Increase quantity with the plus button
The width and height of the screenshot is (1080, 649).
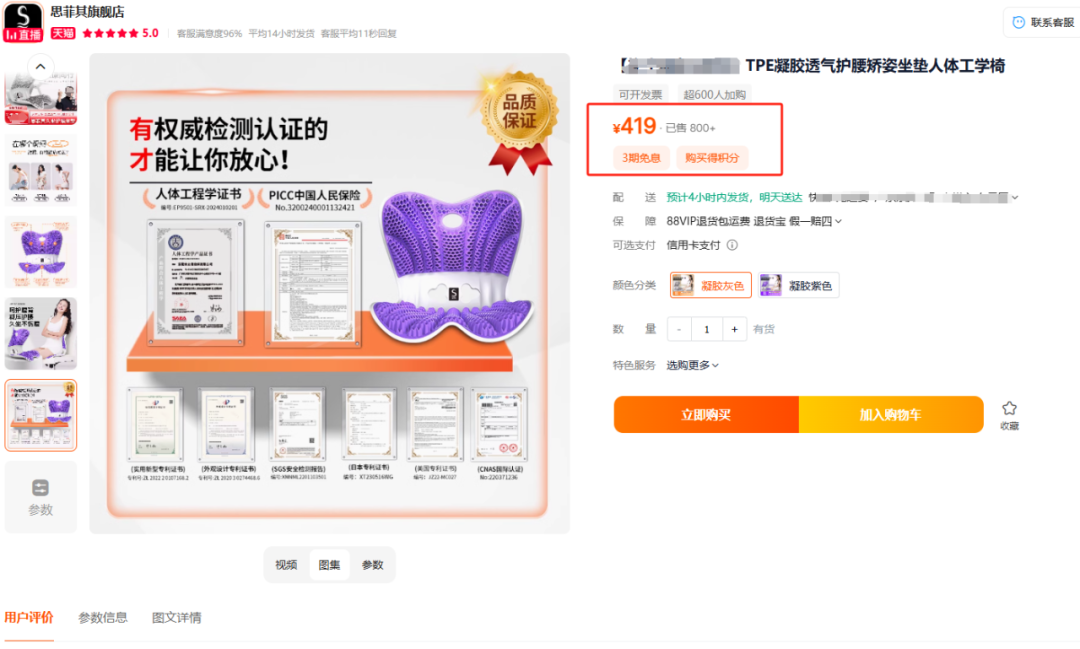tap(734, 329)
